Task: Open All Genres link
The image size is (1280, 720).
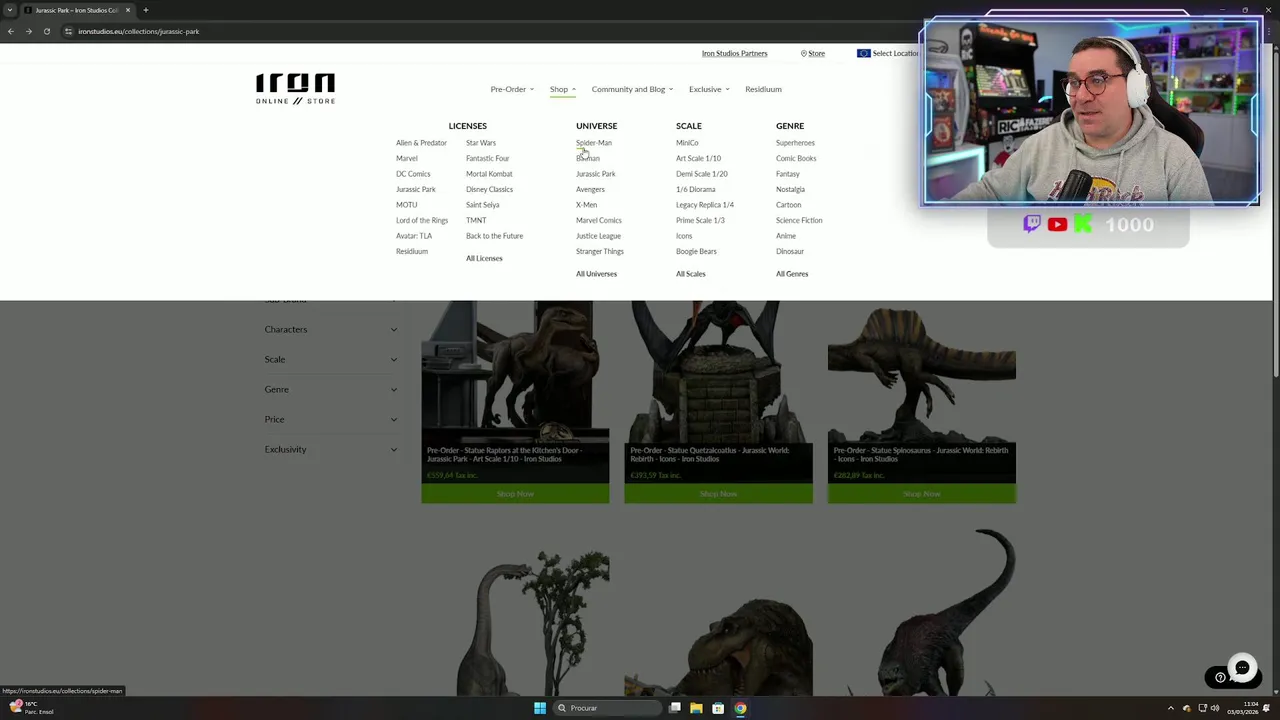Action: 792,274
